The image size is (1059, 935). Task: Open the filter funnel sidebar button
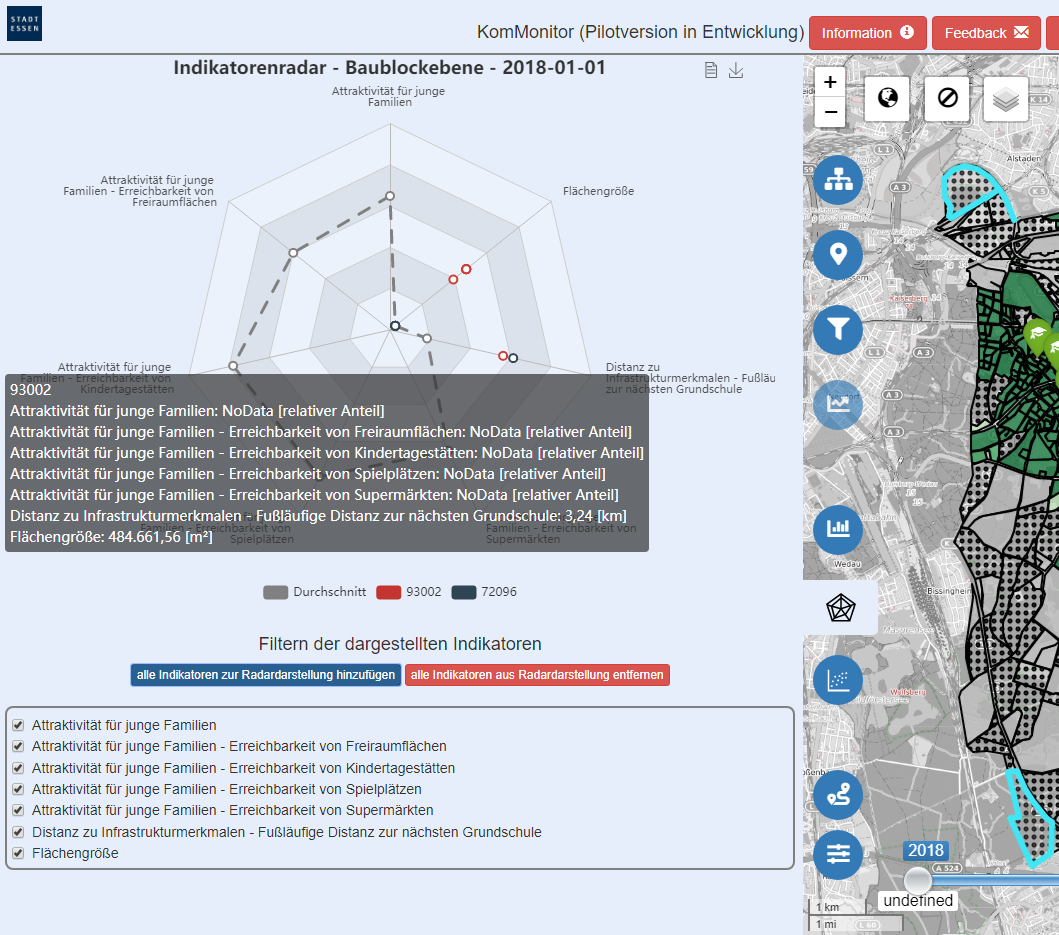click(837, 330)
